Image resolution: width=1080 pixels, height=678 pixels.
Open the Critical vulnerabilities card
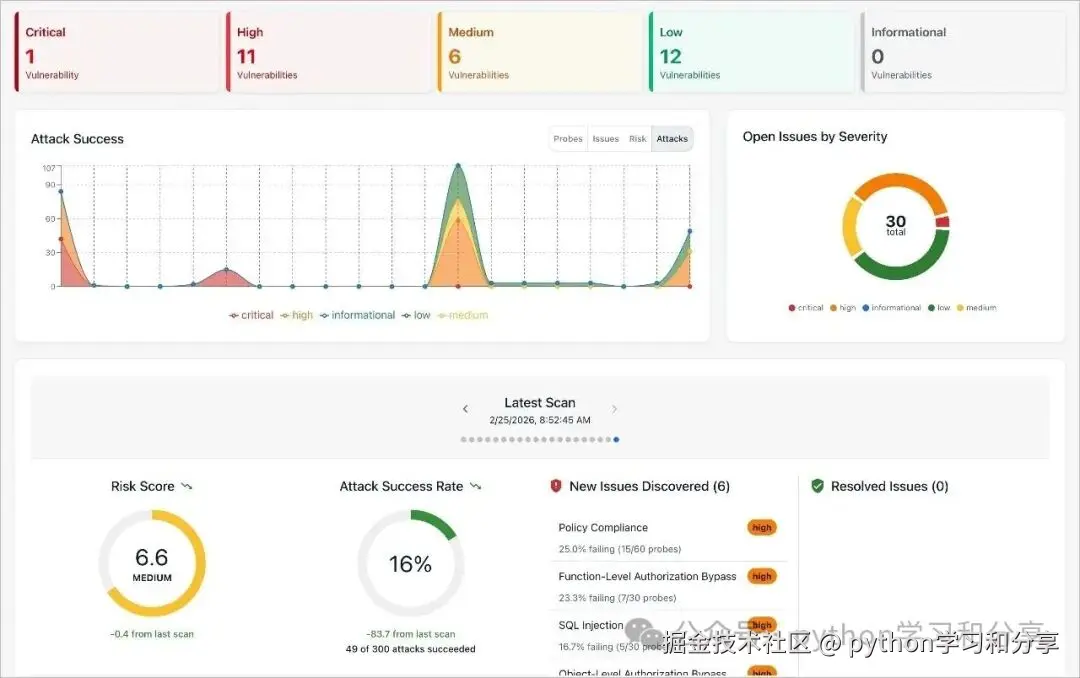click(116, 50)
